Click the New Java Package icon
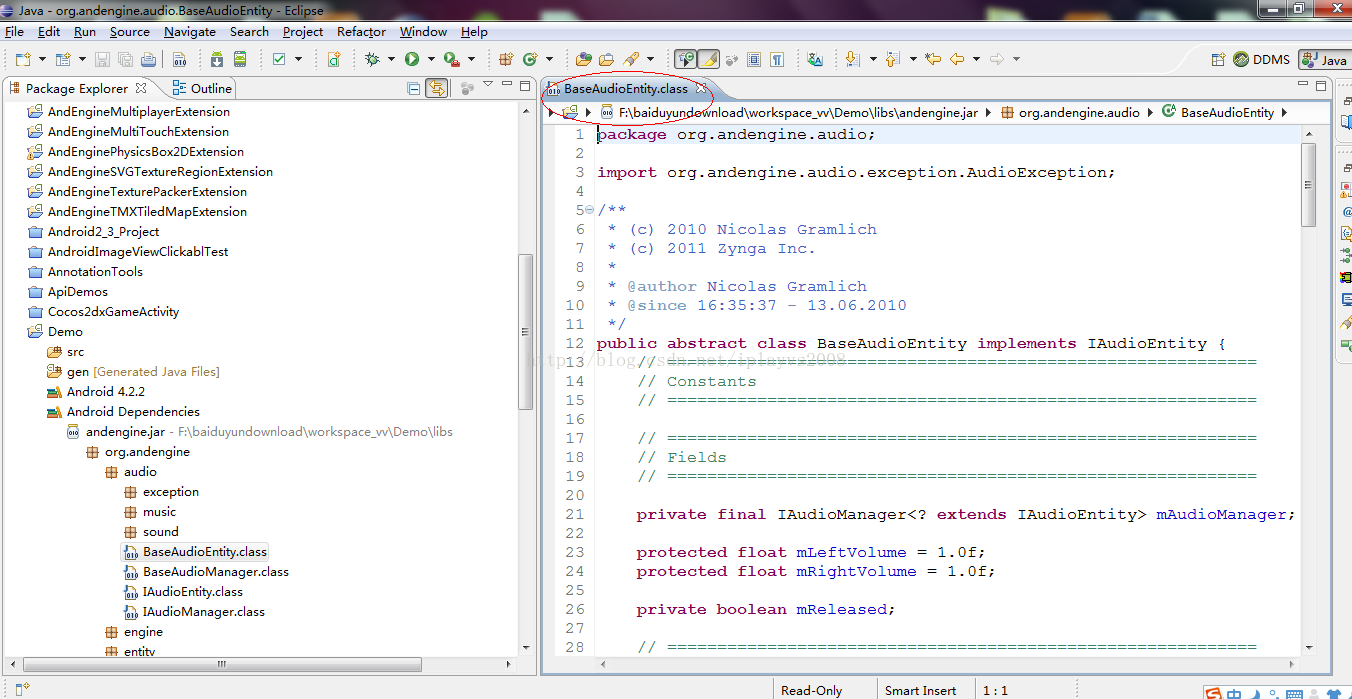 pos(506,59)
